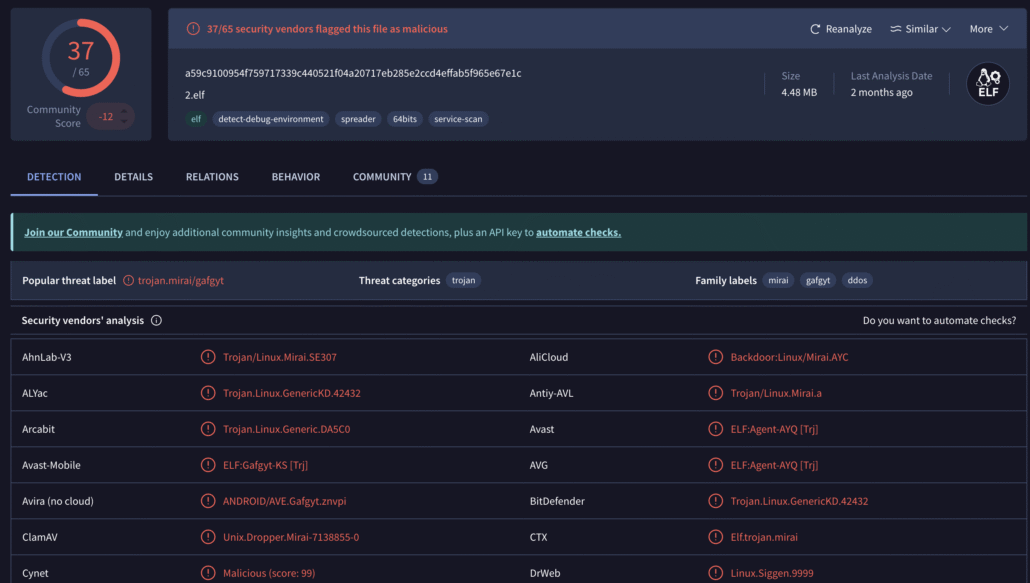
Task: Follow the Join our Community link
Action: pos(73,232)
